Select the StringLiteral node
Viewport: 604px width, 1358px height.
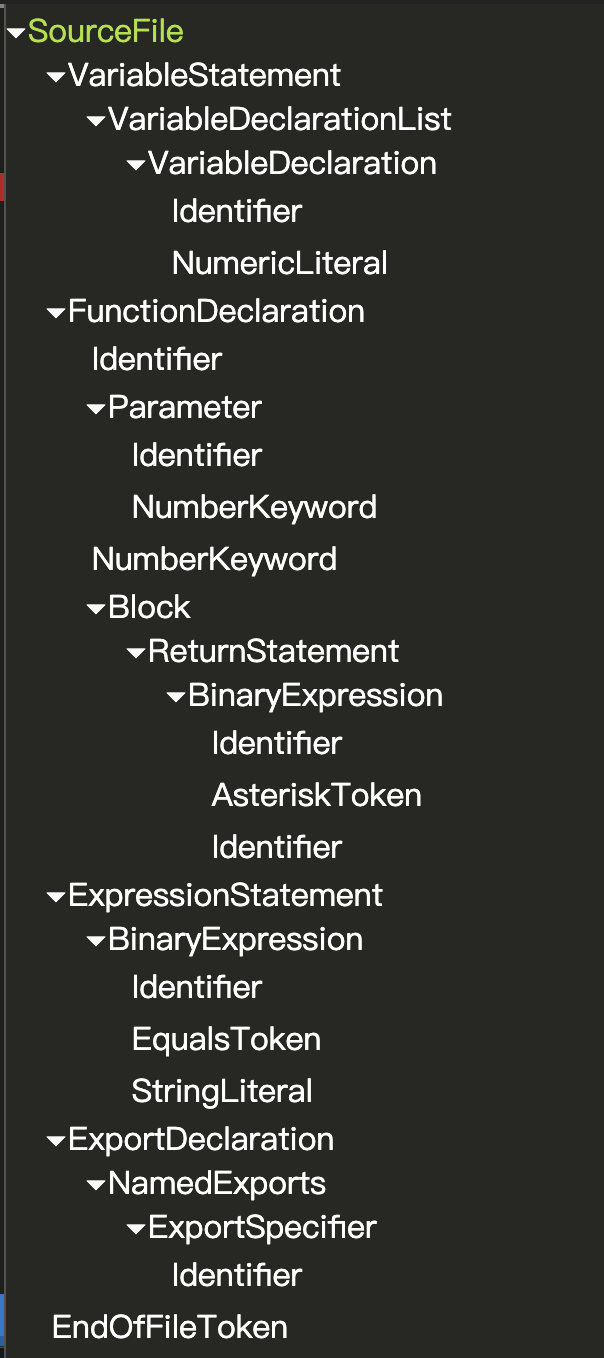222,1091
